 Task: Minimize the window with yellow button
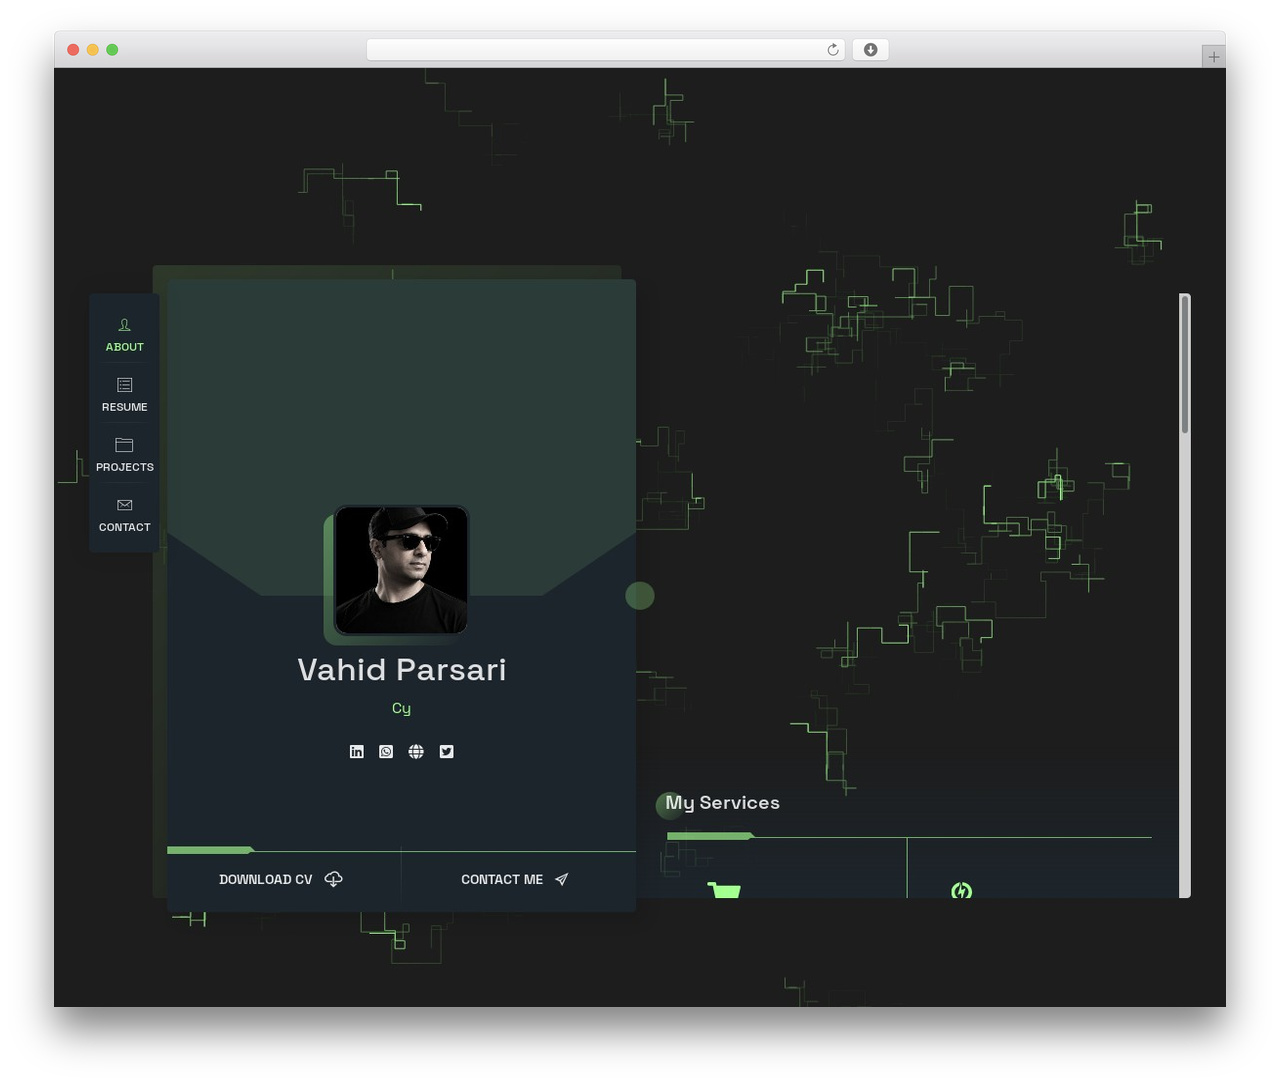tap(93, 50)
